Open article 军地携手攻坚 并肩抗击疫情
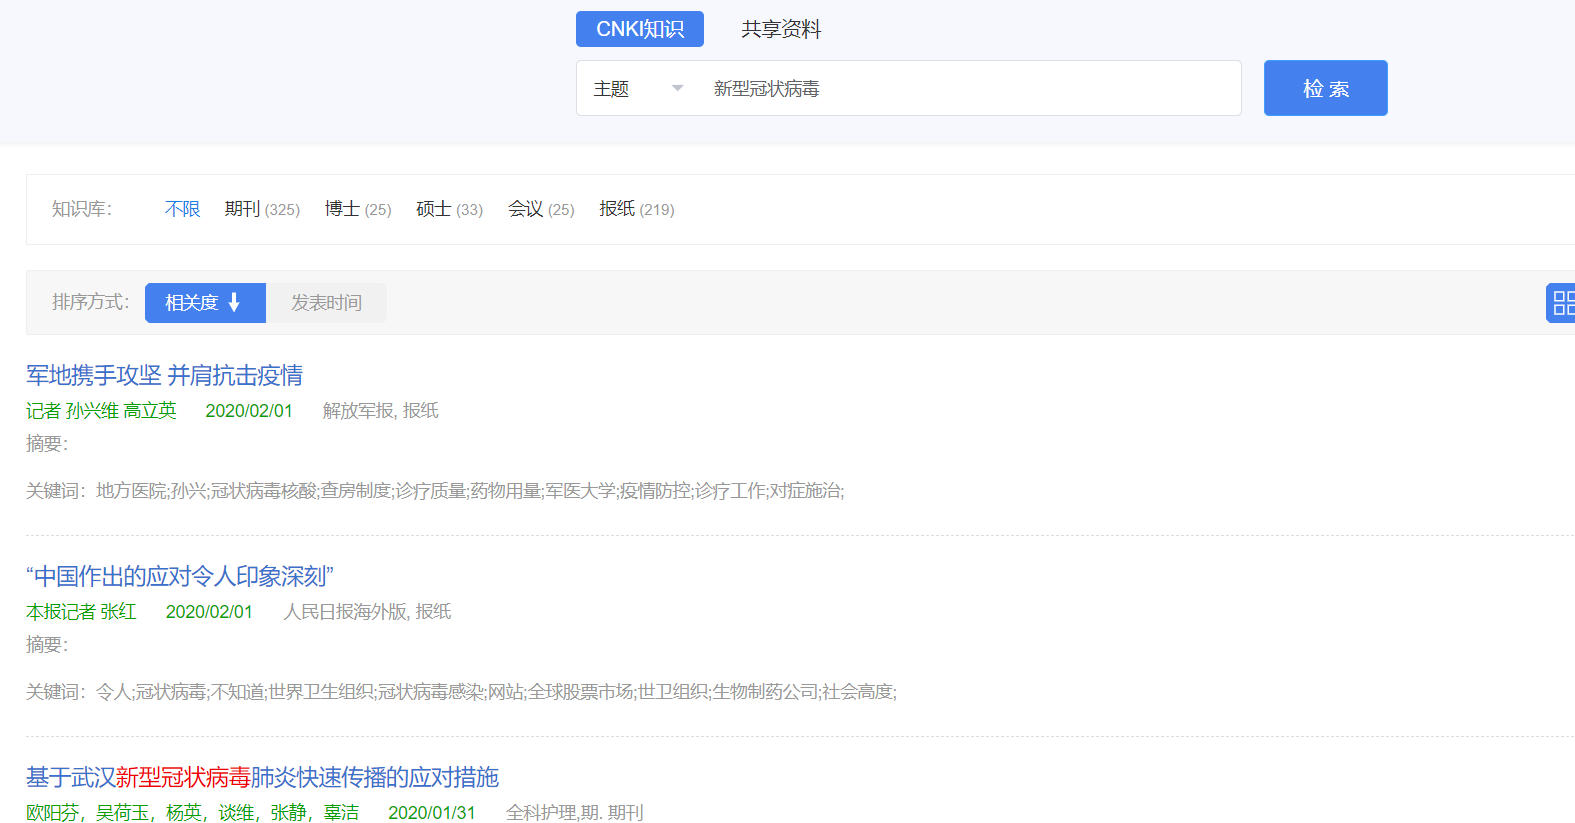Image resolution: width=1575 pixels, height=823 pixels. click(164, 375)
